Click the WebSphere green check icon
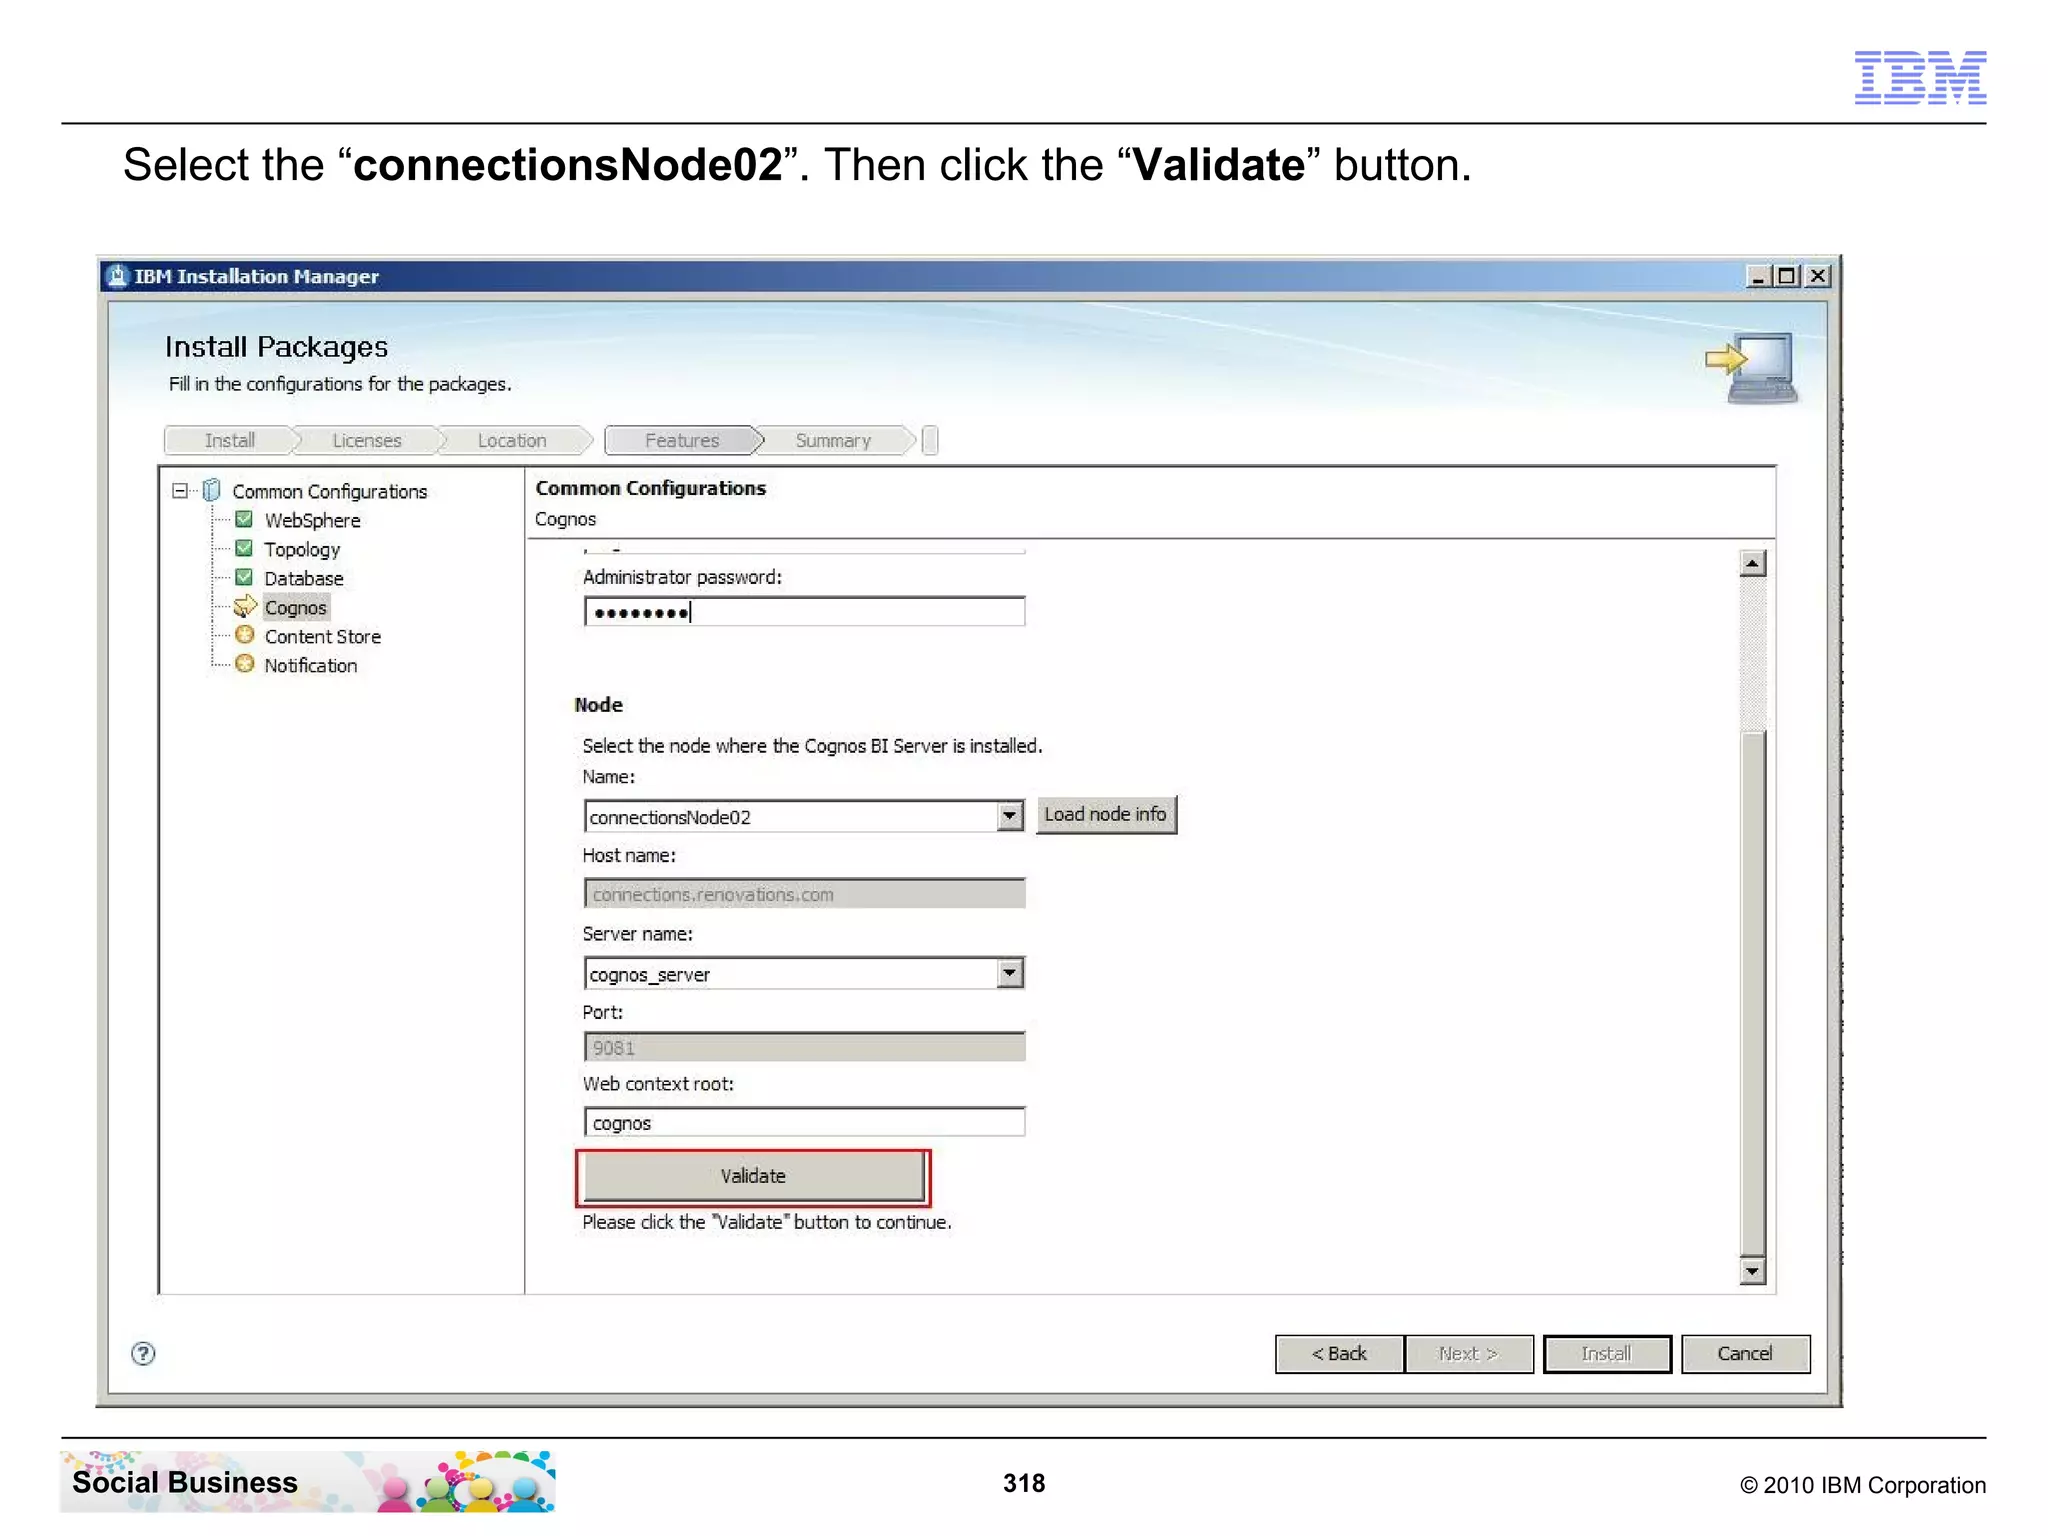2048x1536 pixels. [x=244, y=519]
